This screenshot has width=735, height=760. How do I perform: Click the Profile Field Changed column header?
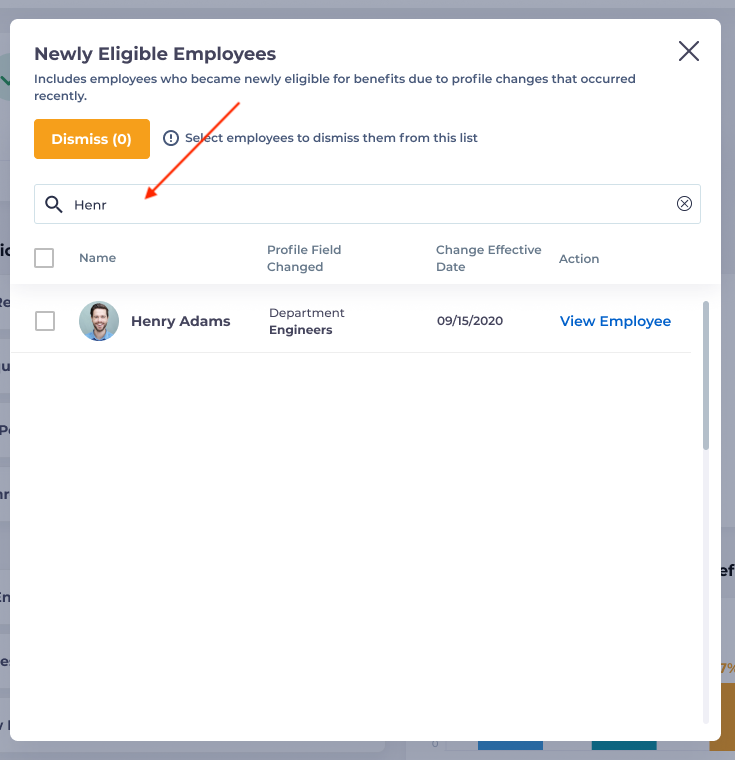click(304, 258)
